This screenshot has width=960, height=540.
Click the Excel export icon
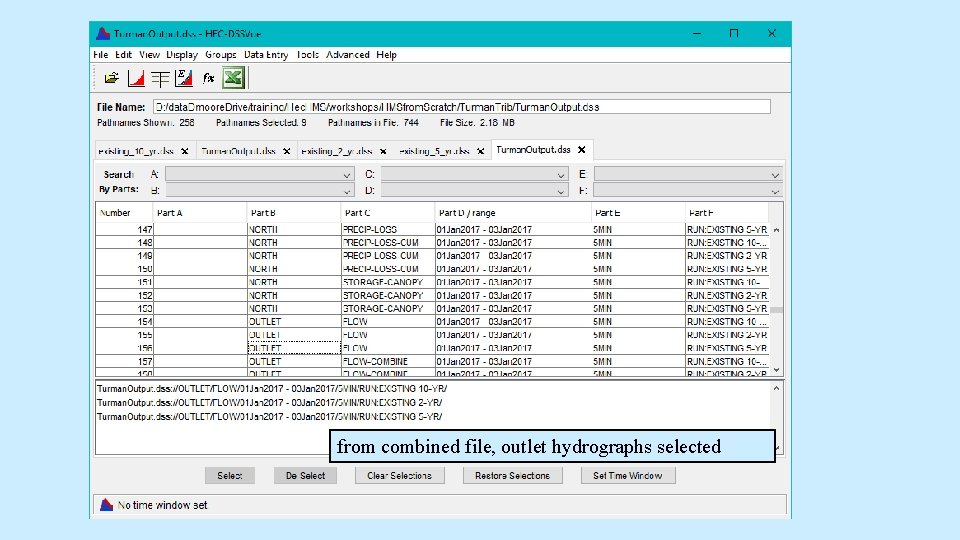(233, 78)
